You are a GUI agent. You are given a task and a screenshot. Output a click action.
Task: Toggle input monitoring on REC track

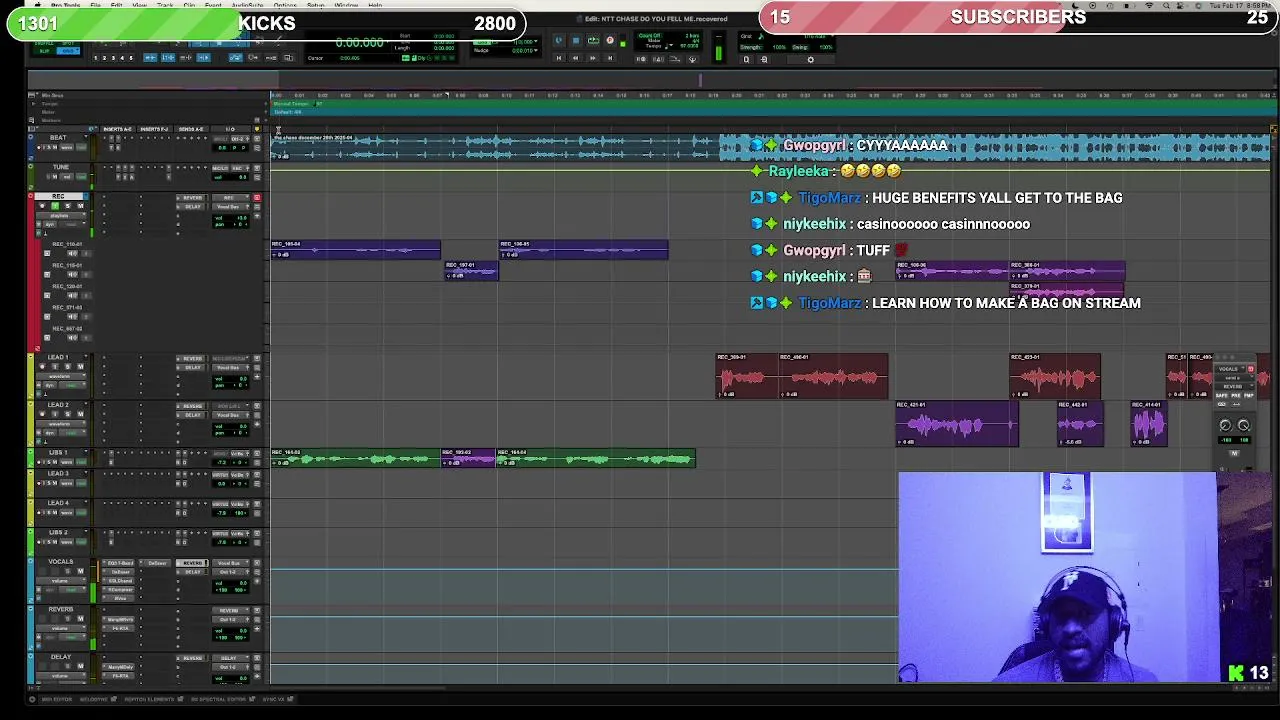[55, 206]
